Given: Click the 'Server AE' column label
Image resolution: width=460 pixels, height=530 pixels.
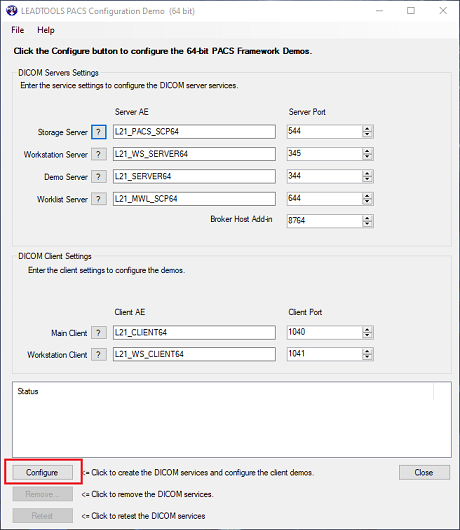Looking at the screenshot, I should 131,112.
